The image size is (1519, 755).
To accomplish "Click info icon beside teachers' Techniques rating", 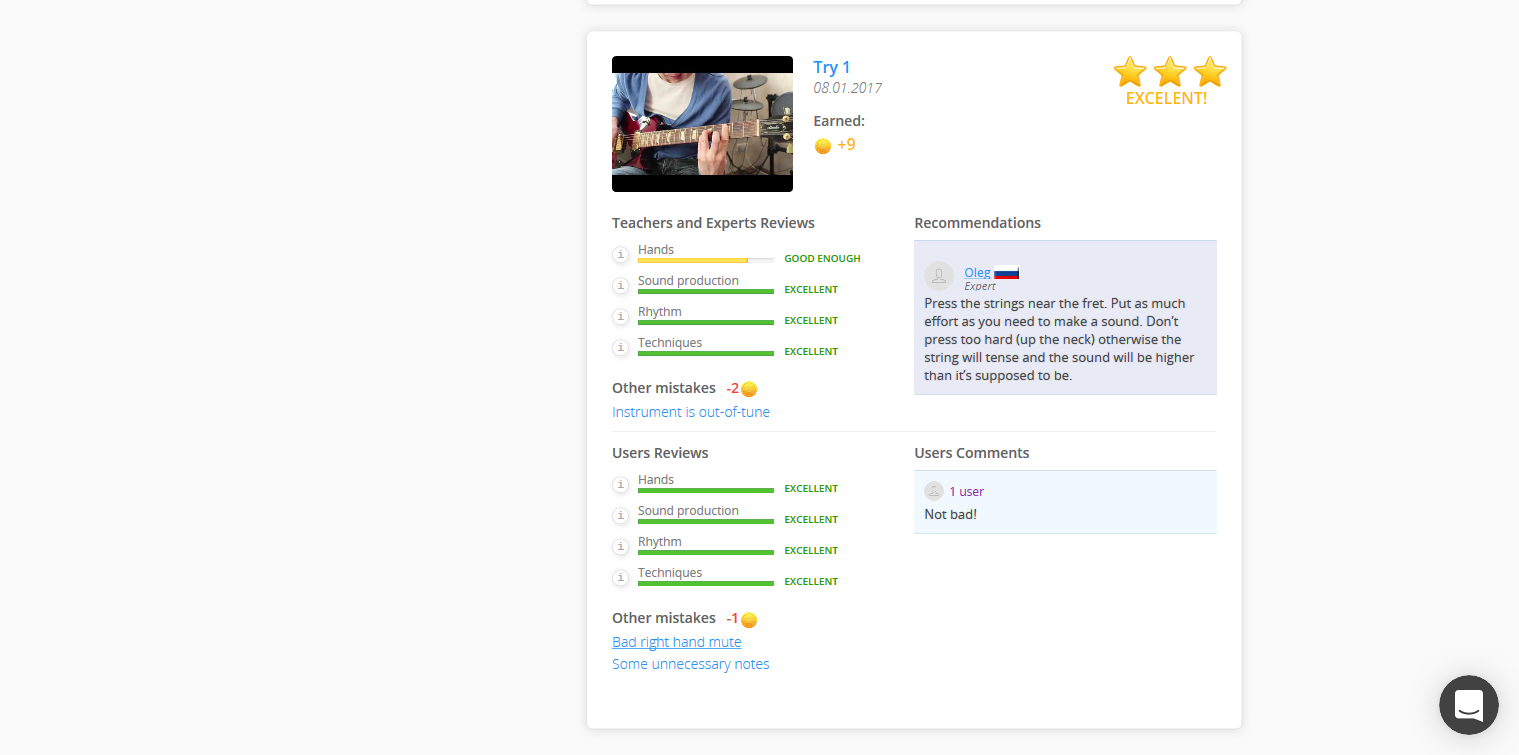I will (620, 348).
